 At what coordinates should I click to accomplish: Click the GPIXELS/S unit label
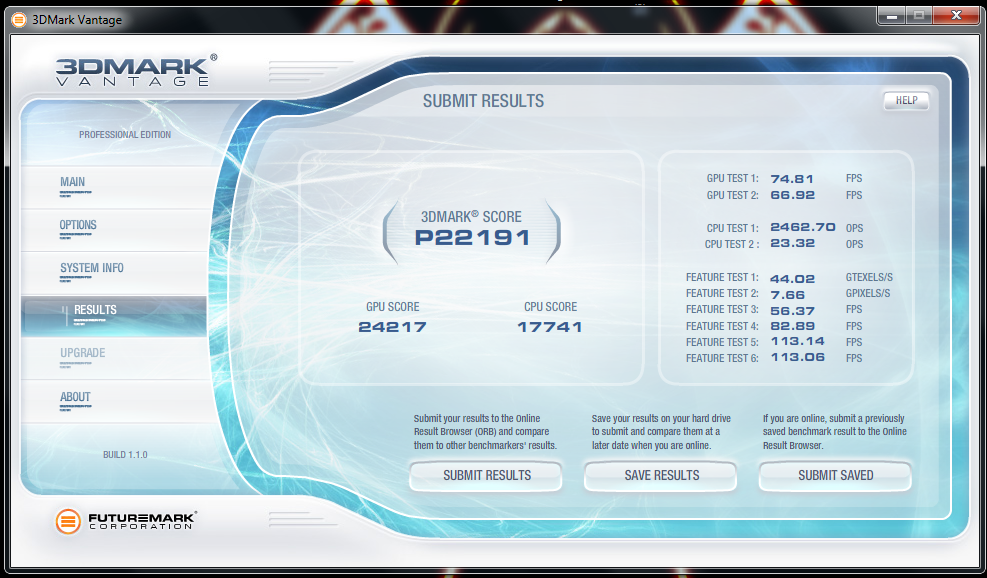pos(868,293)
